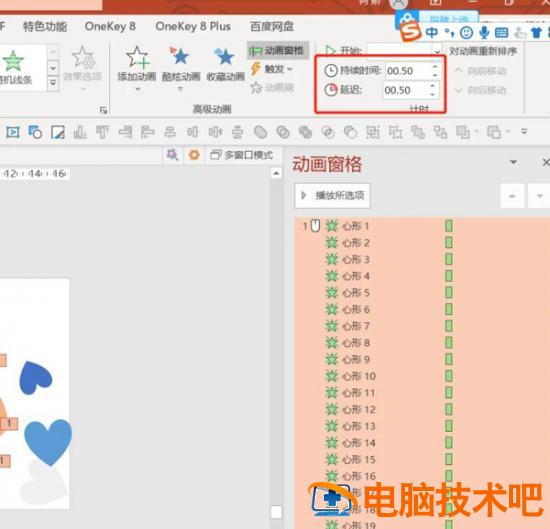Click the align left icon
The image size is (550, 529).
[x=148, y=132]
